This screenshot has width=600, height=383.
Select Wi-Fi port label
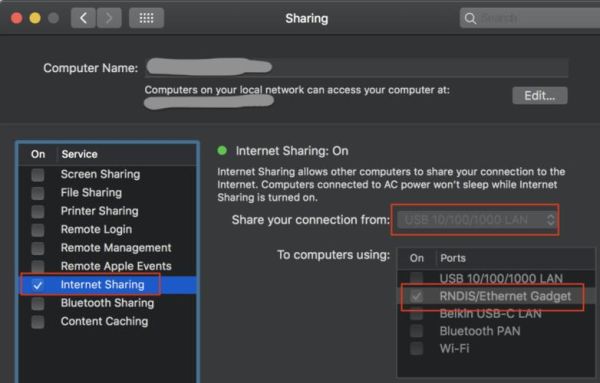pos(454,349)
